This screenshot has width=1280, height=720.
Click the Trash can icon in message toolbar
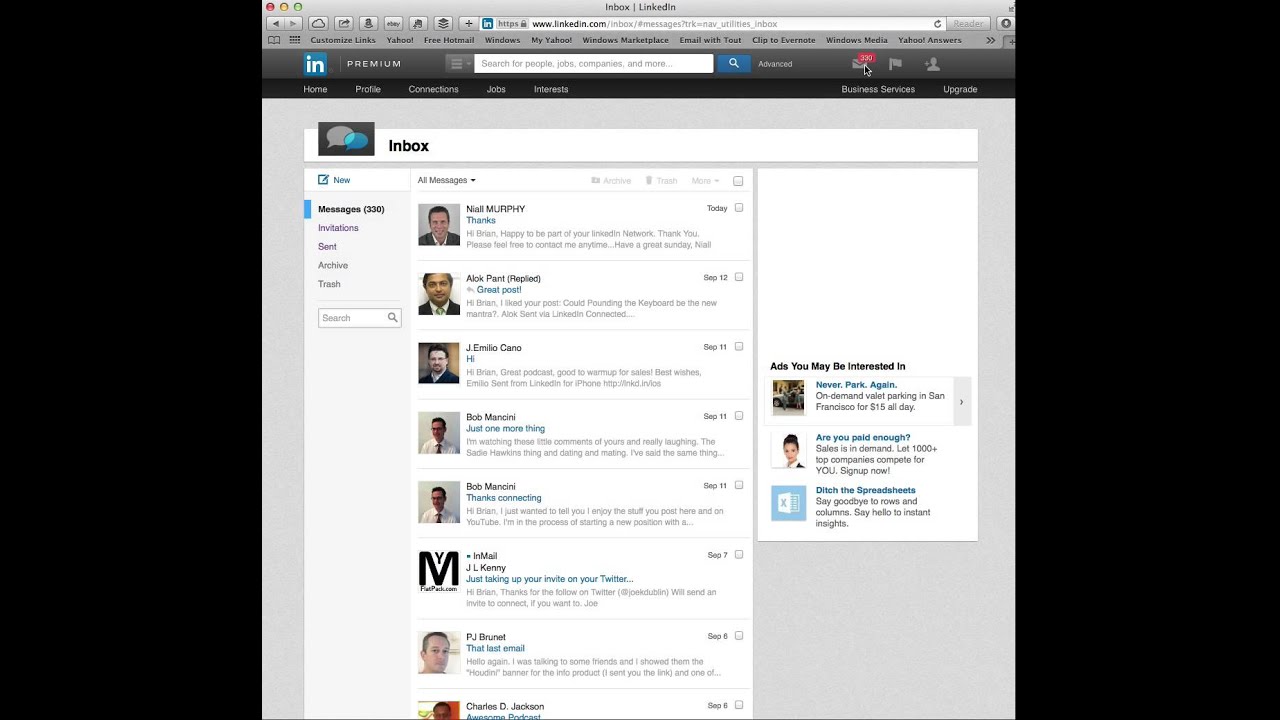pyautogui.click(x=648, y=181)
